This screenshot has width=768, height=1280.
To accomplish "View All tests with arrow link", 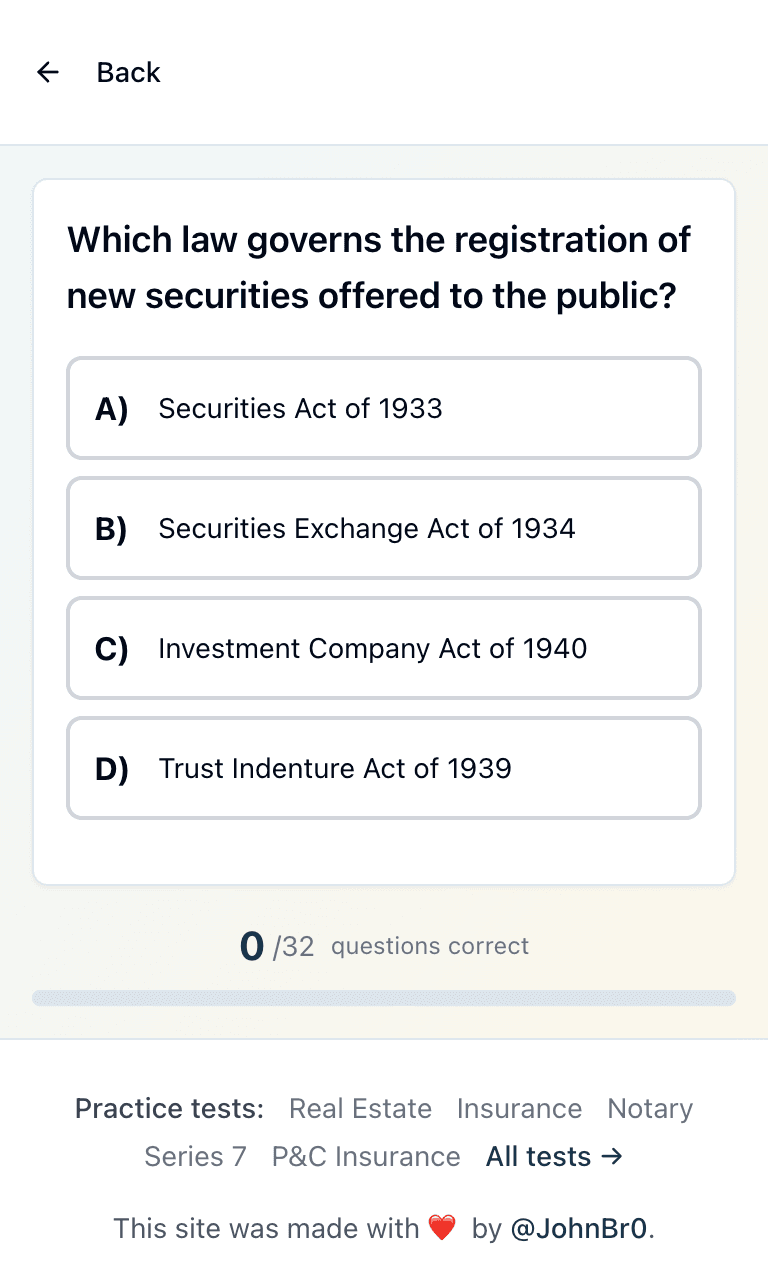I will point(555,1156).
